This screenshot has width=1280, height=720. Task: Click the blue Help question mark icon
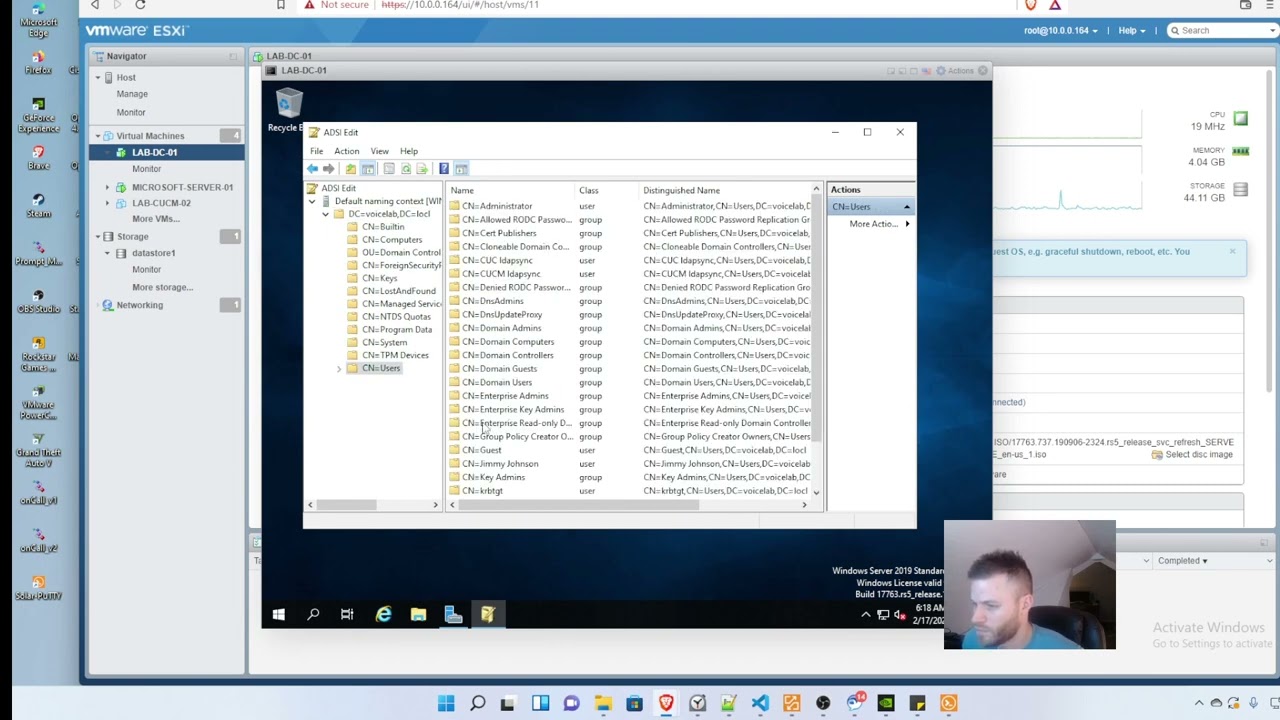[x=444, y=169]
